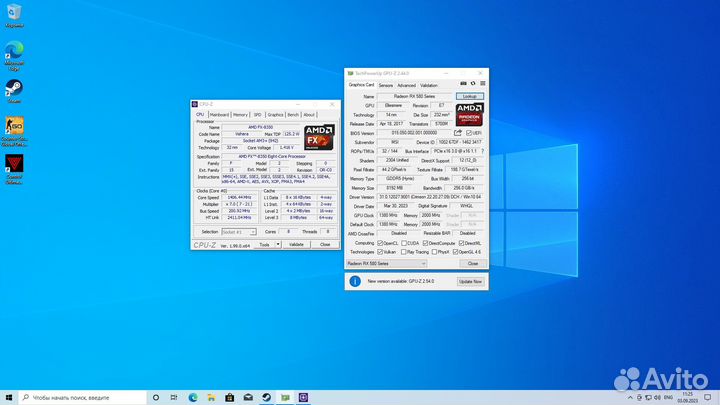Open the Steam desktop shortcut
Image resolution: width=720 pixels, height=405 pixels.
14,91
